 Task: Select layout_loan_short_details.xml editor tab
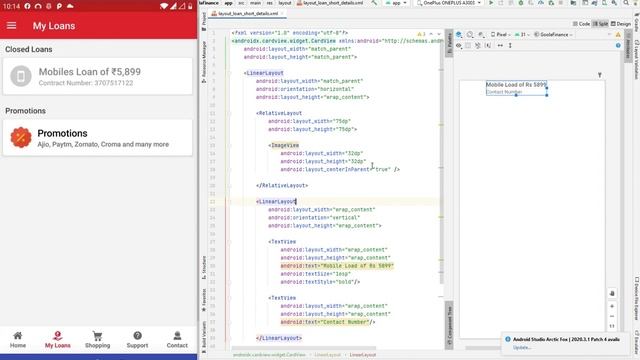point(247,13)
